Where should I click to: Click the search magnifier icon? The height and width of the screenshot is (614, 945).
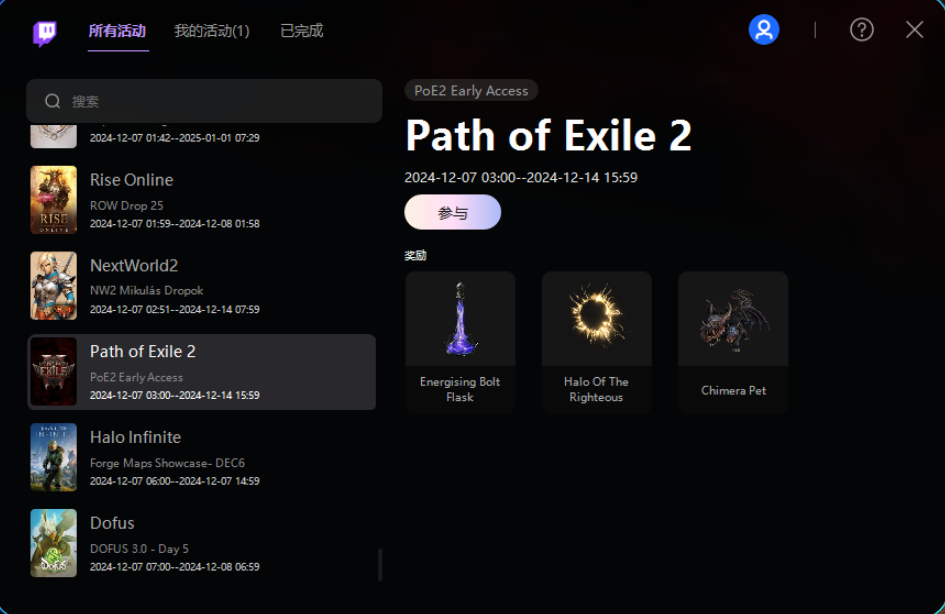52,101
